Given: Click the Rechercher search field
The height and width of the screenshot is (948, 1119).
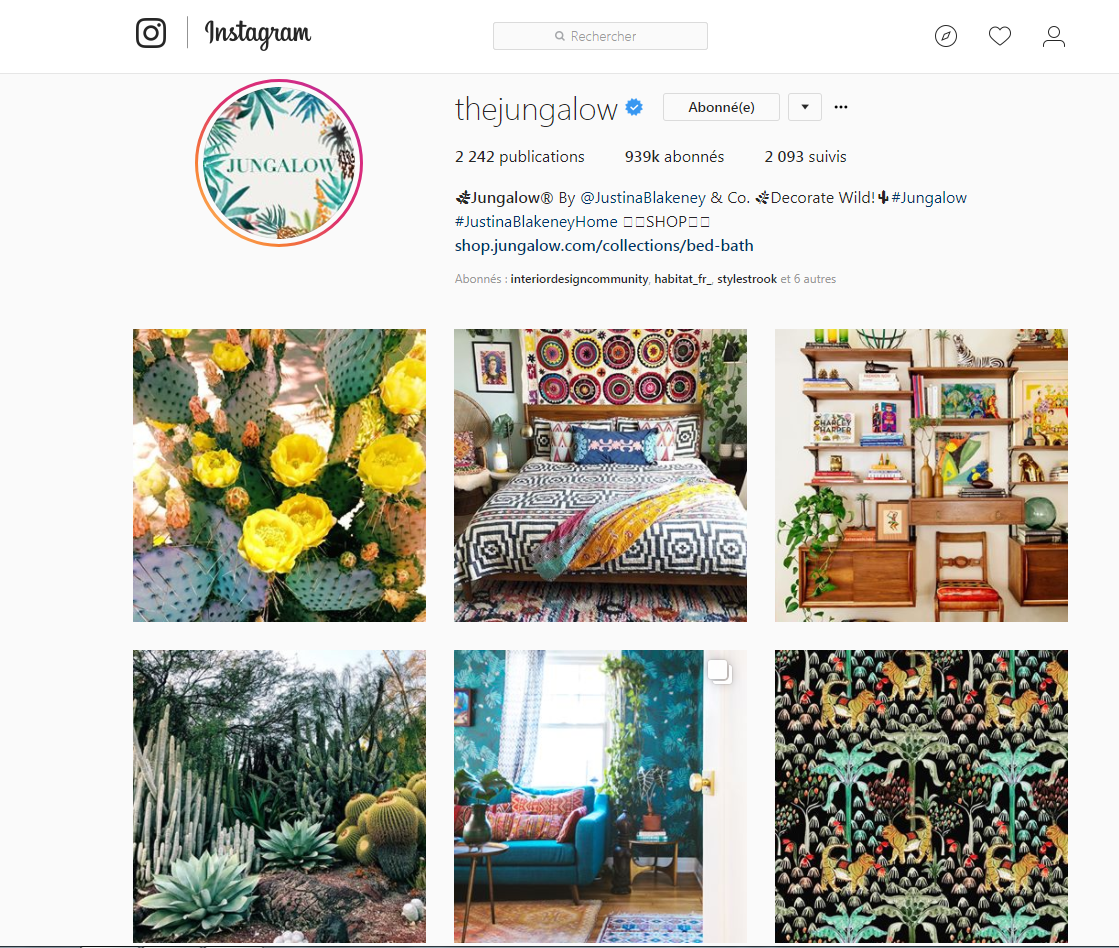Looking at the screenshot, I should [600, 36].
